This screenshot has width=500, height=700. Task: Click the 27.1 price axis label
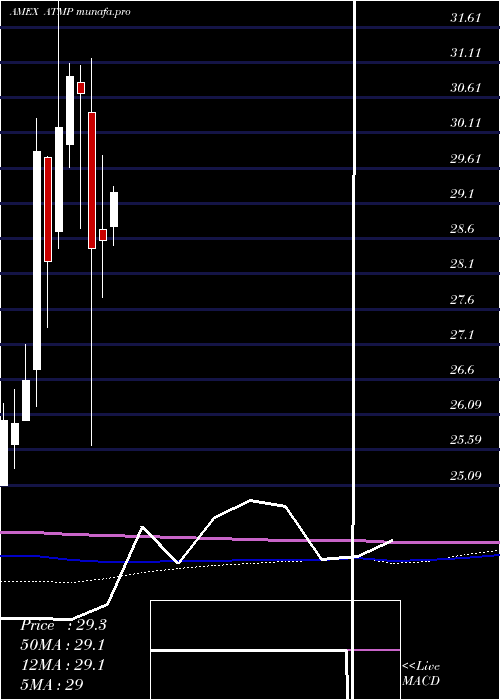click(463, 334)
